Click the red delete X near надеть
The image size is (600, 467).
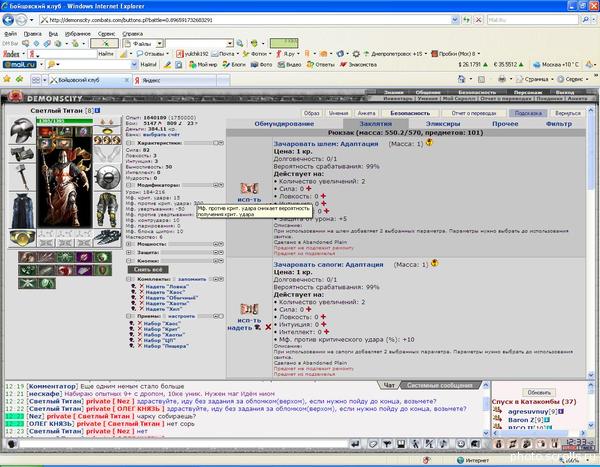click(268, 327)
